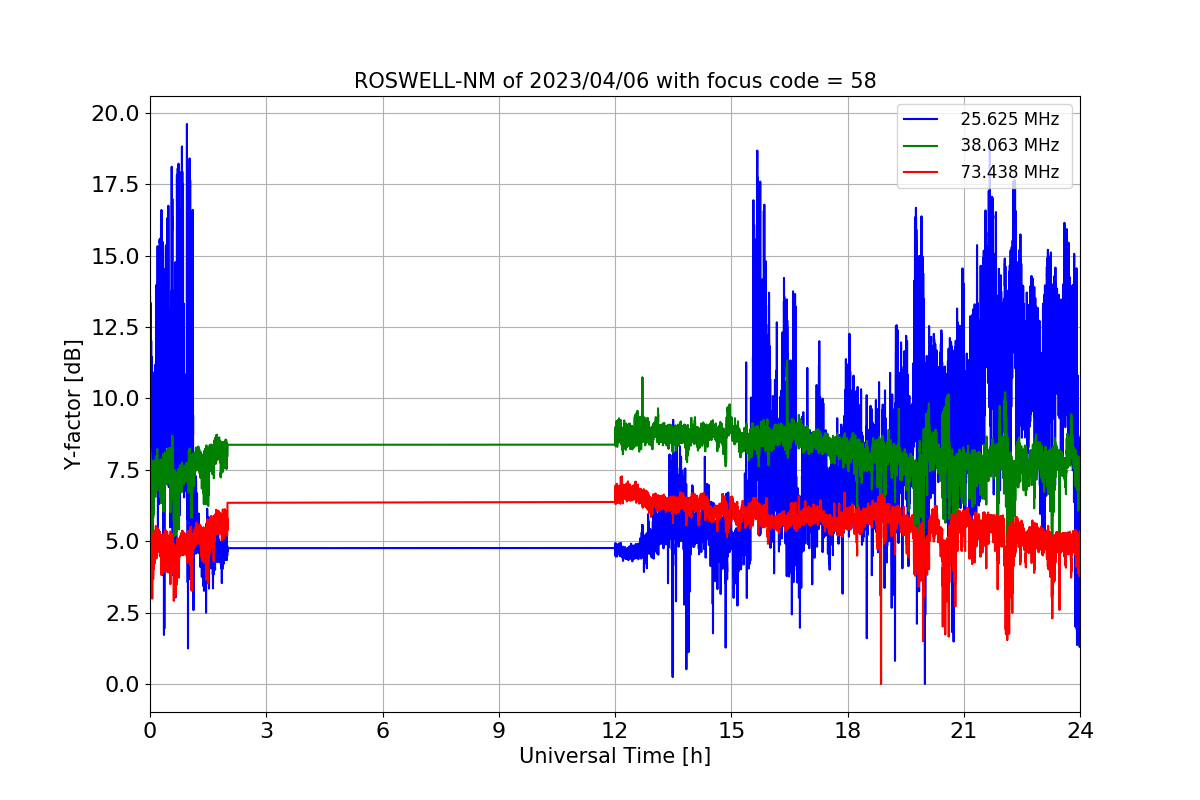Click the 3 x-axis tick label
1200x800 pixels.
pyautogui.click(x=266, y=731)
